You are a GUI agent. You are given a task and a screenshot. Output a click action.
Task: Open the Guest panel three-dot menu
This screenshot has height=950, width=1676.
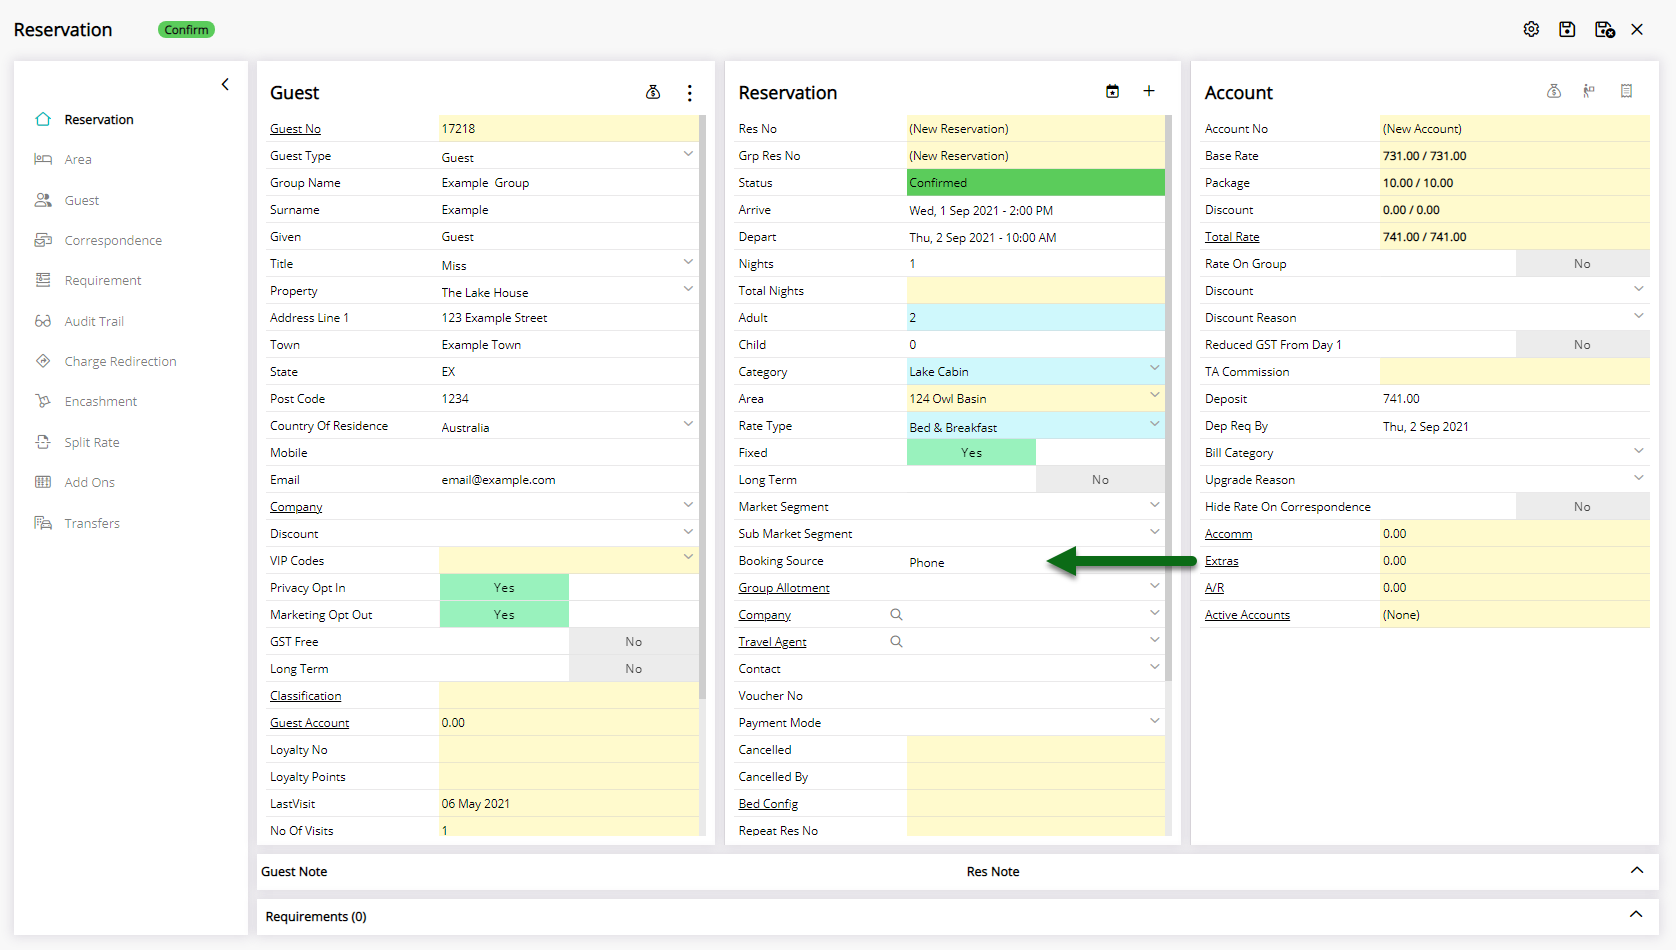click(x=689, y=92)
